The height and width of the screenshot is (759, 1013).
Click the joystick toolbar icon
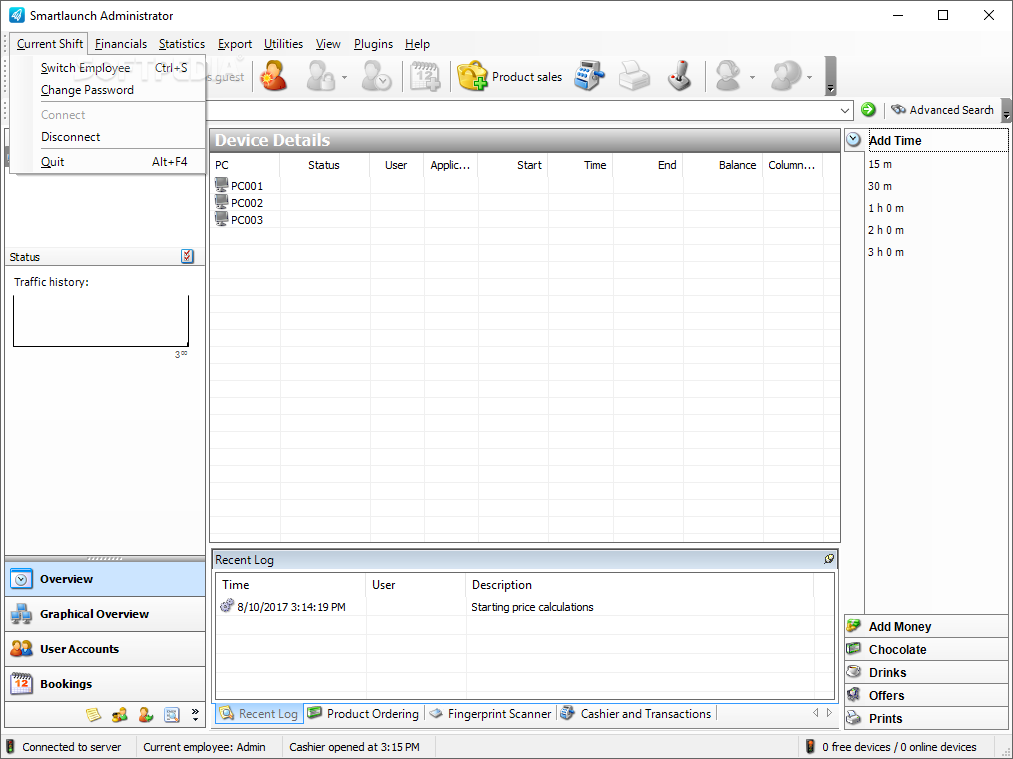tap(679, 76)
